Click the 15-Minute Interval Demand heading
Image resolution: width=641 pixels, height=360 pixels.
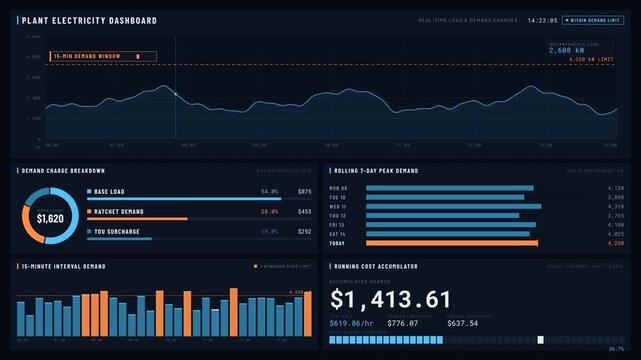pyautogui.click(x=63, y=266)
